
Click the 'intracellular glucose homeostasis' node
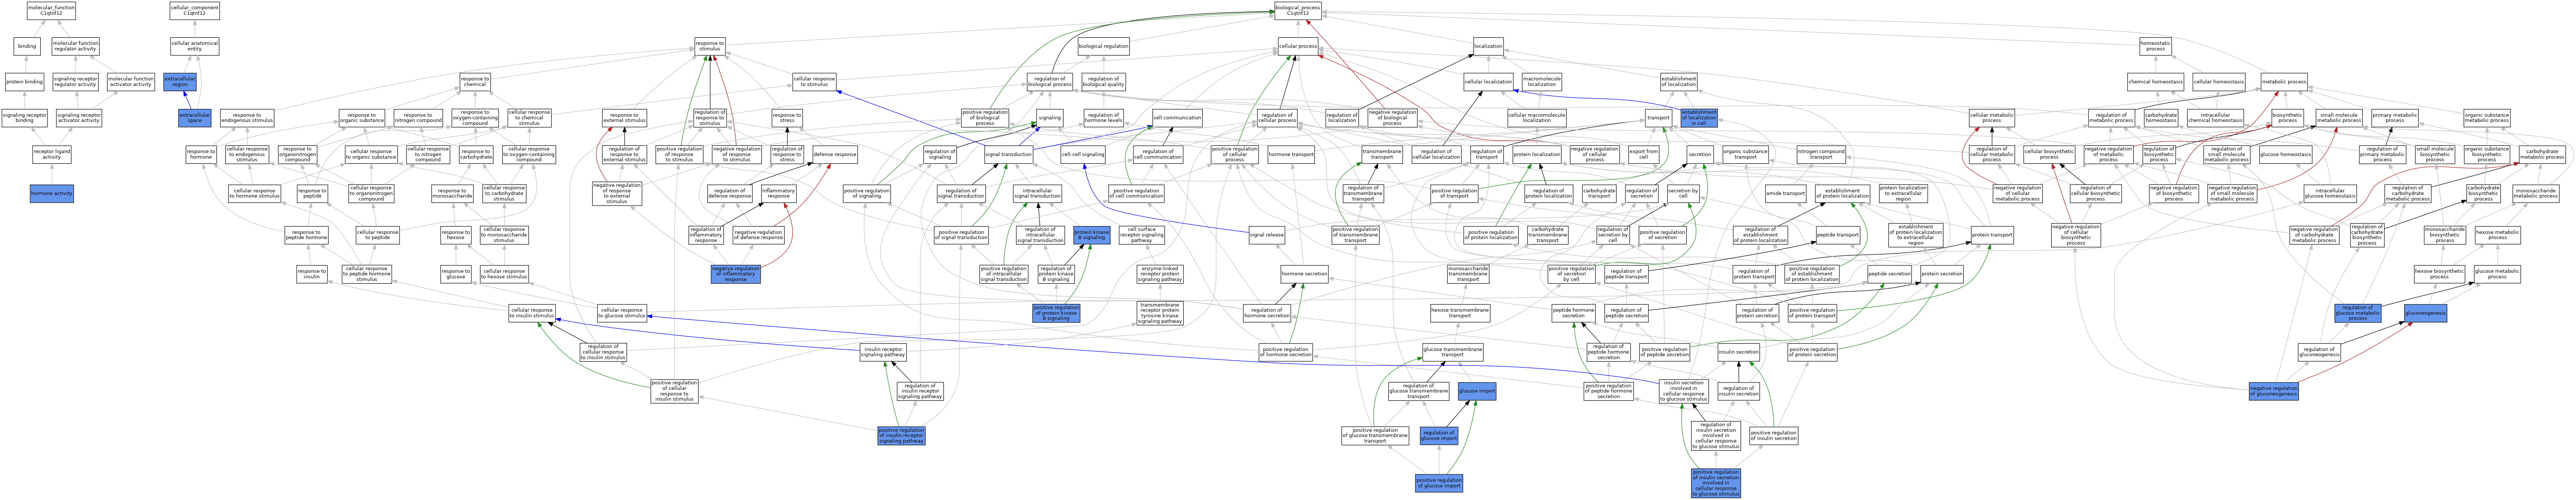click(x=2329, y=193)
